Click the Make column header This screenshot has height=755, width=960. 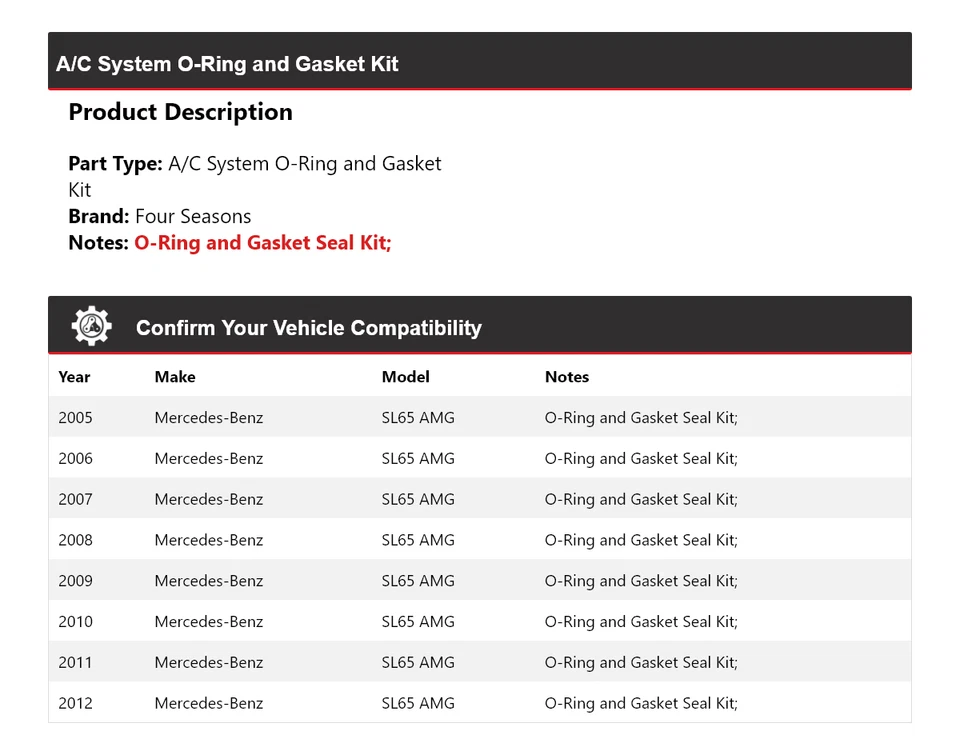click(175, 377)
